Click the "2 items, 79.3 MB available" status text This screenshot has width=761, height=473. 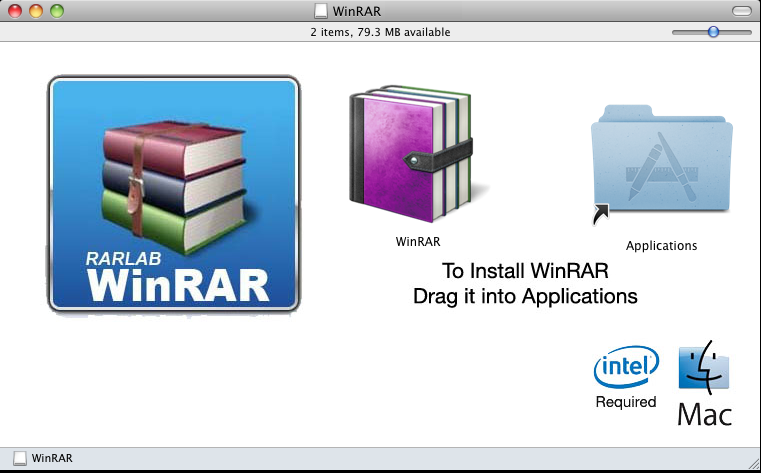point(380,32)
